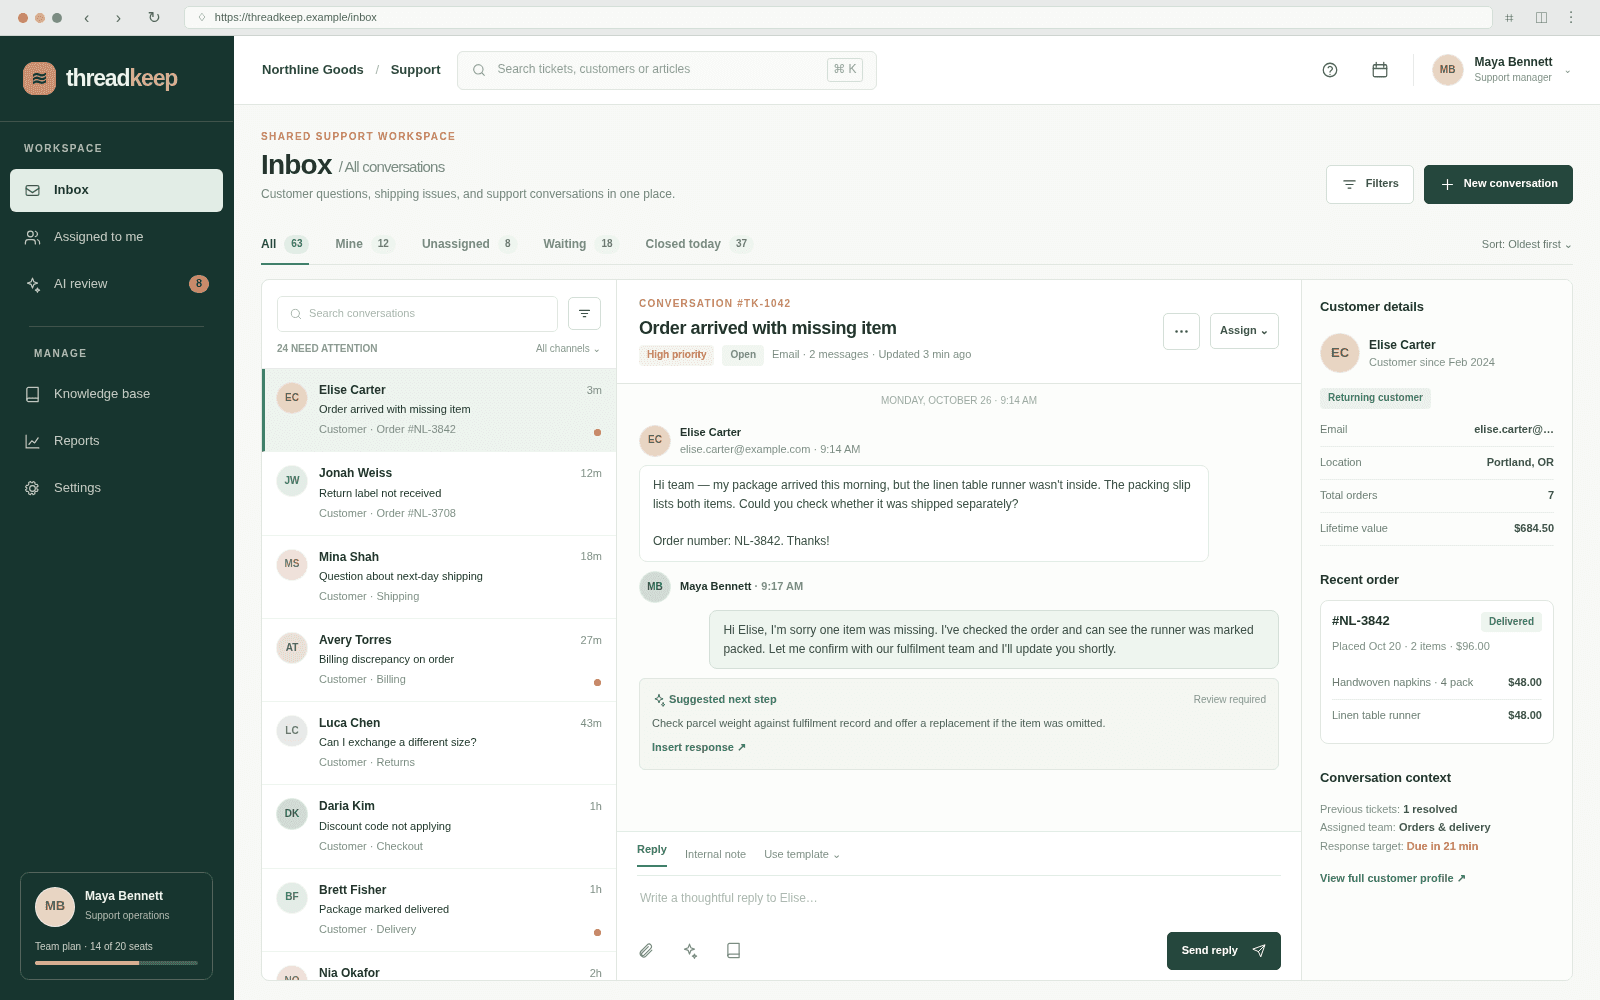Expand the Use template dropdown
Screen dimensions: 1600x1000
(802, 855)
